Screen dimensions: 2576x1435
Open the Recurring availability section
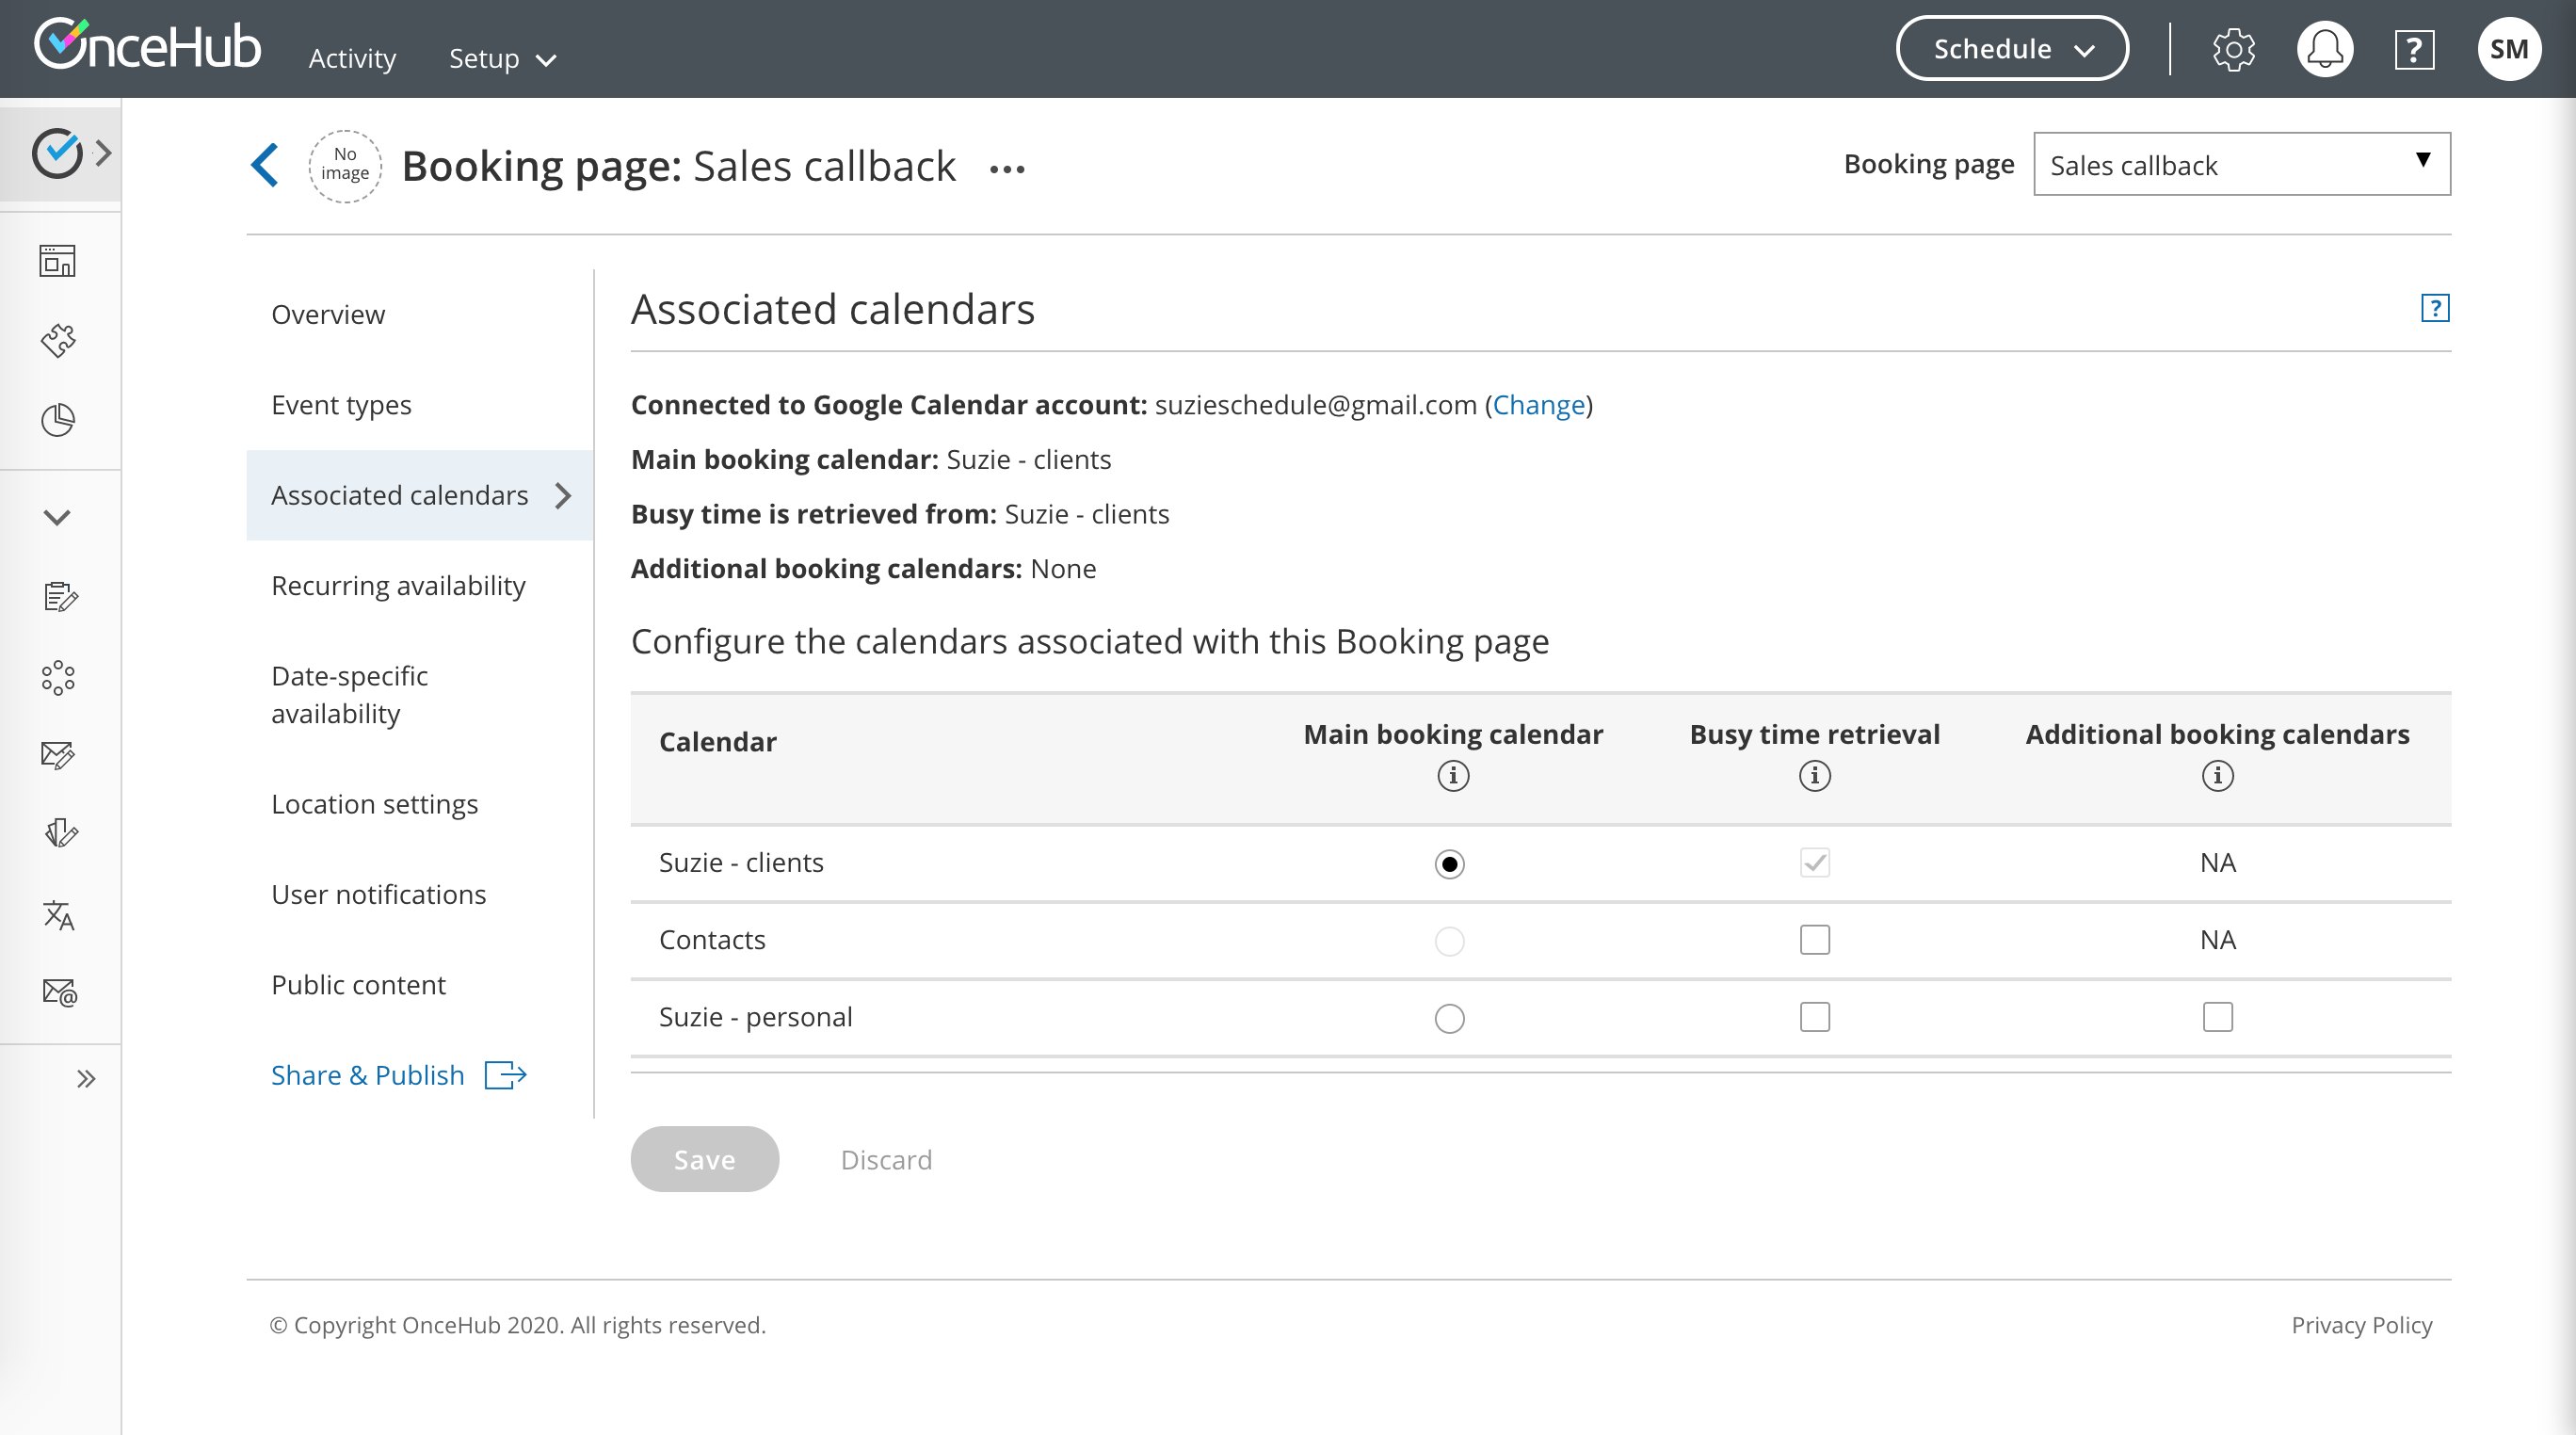[398, 586]
